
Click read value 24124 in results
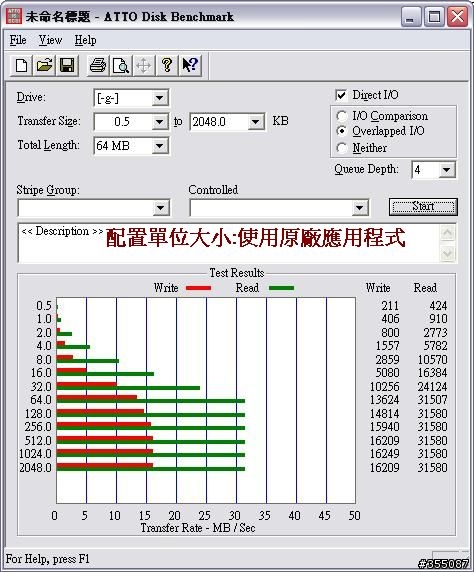[x=432, y=387]
